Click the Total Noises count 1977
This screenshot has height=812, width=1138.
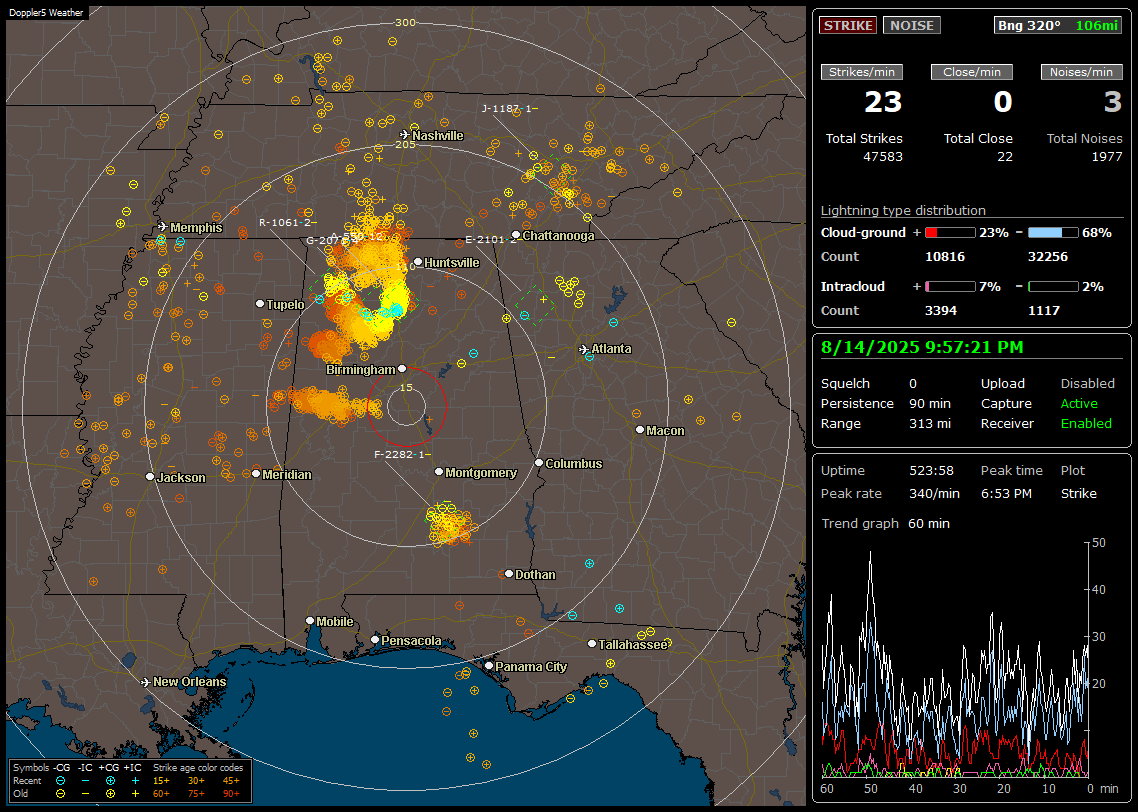click(1107, 157)
